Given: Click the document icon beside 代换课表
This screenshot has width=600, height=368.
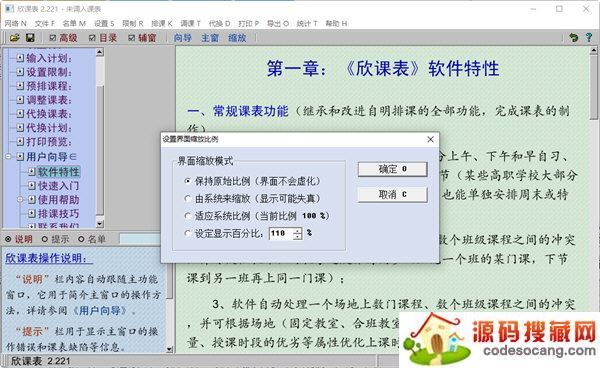Looking at the screenshot, I should 20,114.
